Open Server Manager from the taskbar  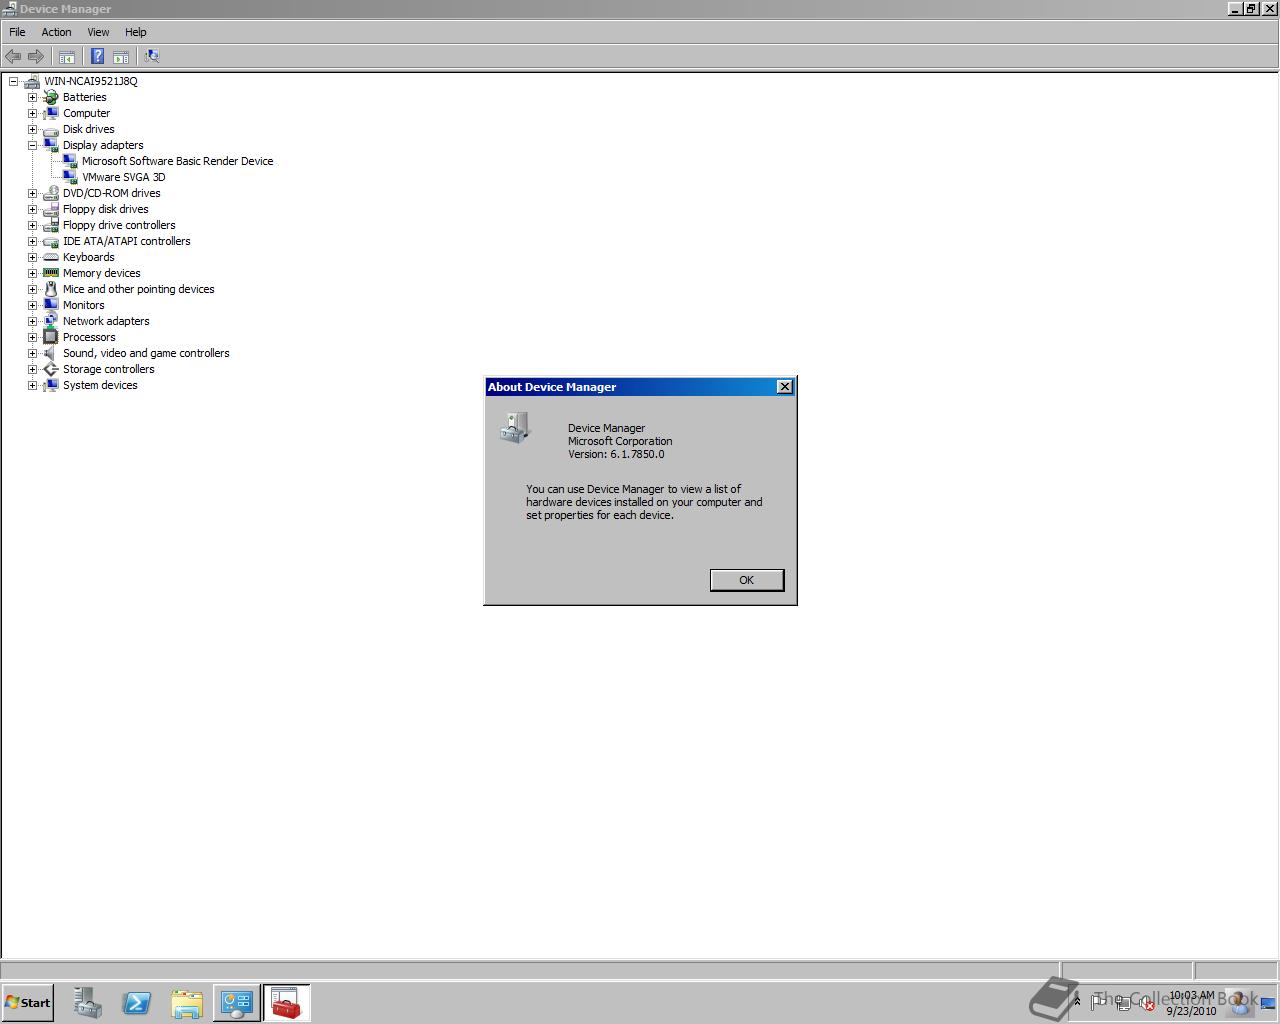87,1003
